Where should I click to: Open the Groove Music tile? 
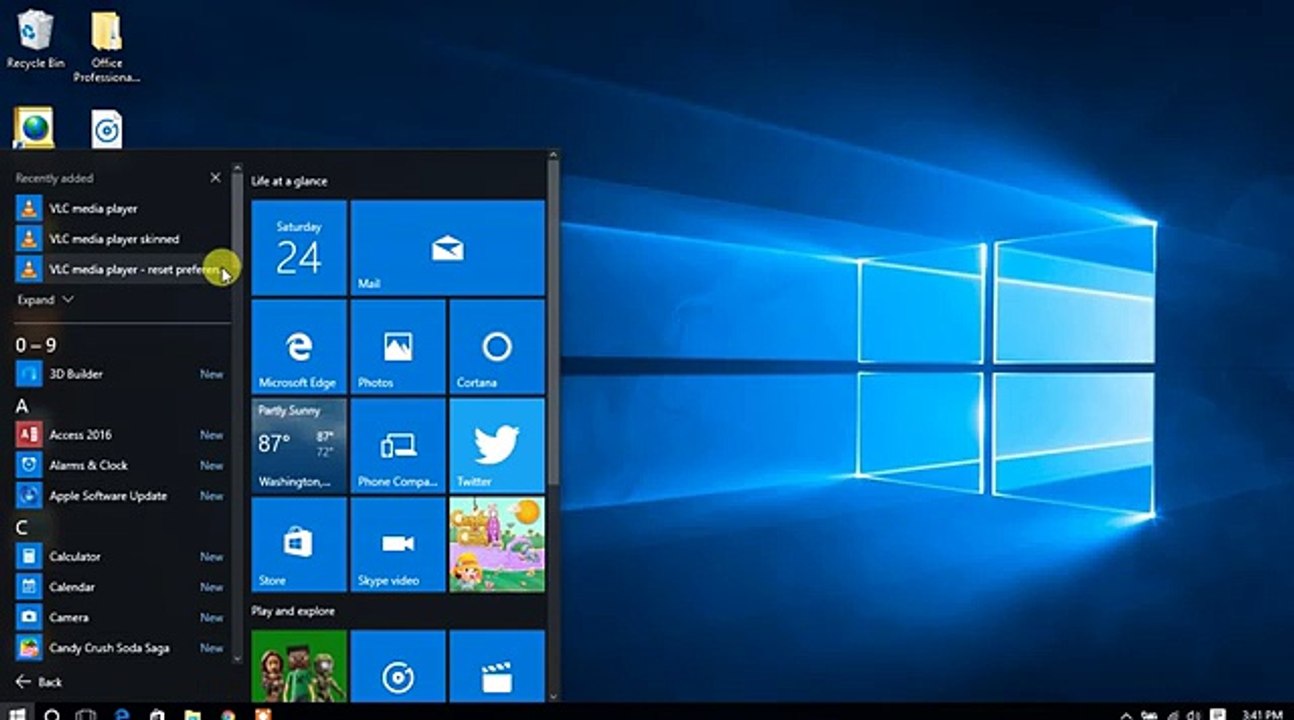[x=398, y=665]
